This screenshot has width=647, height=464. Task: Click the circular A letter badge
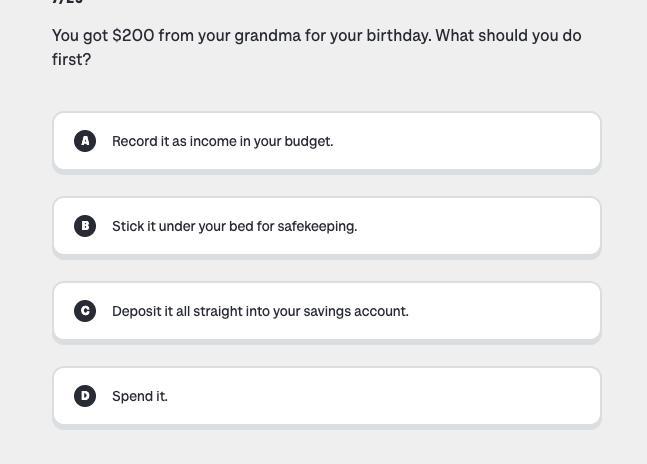point(85,141)
